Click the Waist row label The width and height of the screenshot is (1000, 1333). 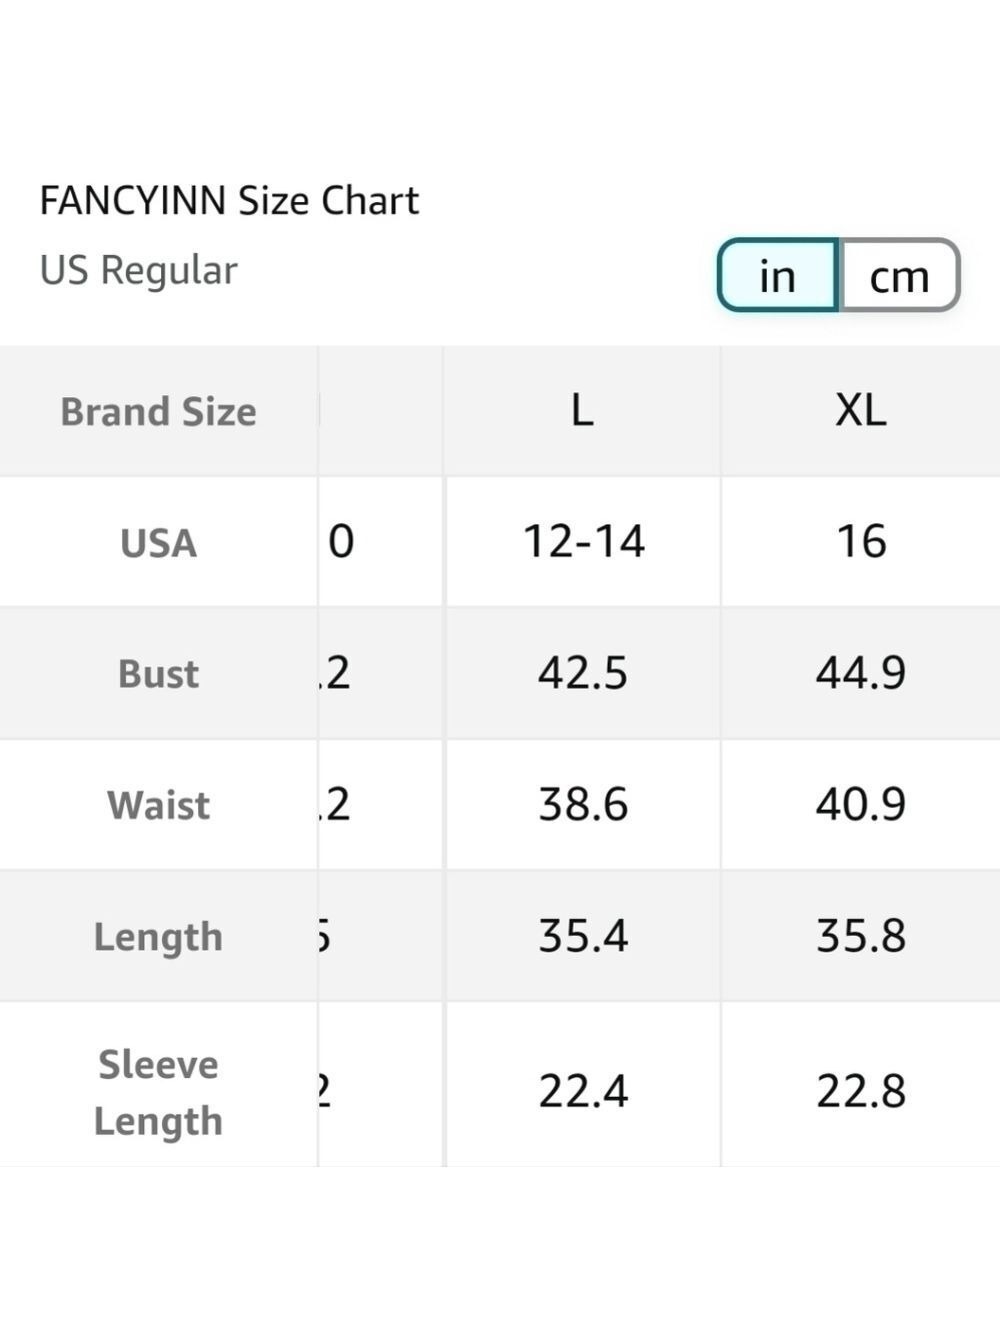(x=158, y=805)
